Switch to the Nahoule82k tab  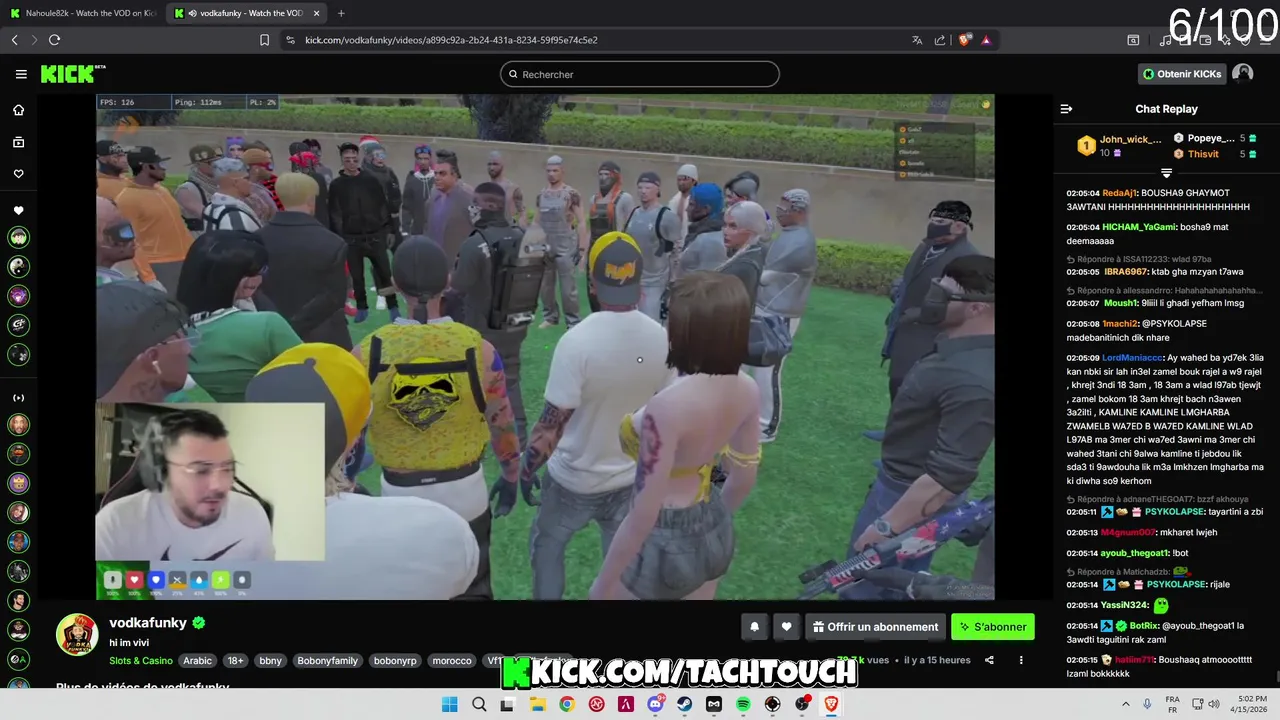pyautogui.click(x=82, y=13)
